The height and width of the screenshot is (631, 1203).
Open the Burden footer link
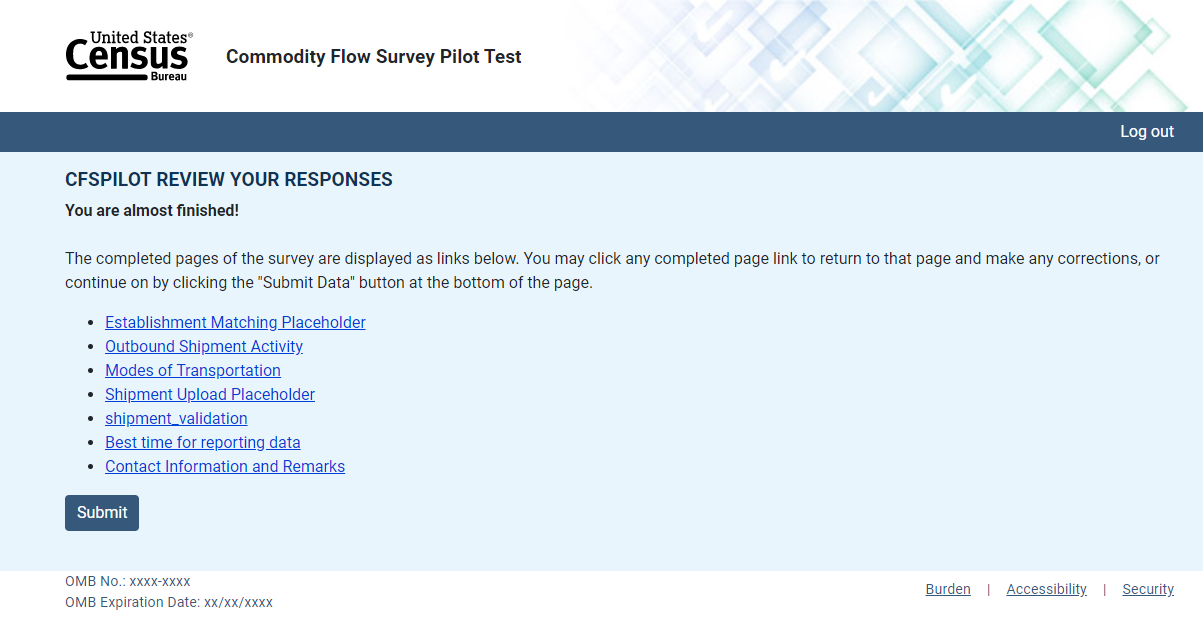coord(948,590)
